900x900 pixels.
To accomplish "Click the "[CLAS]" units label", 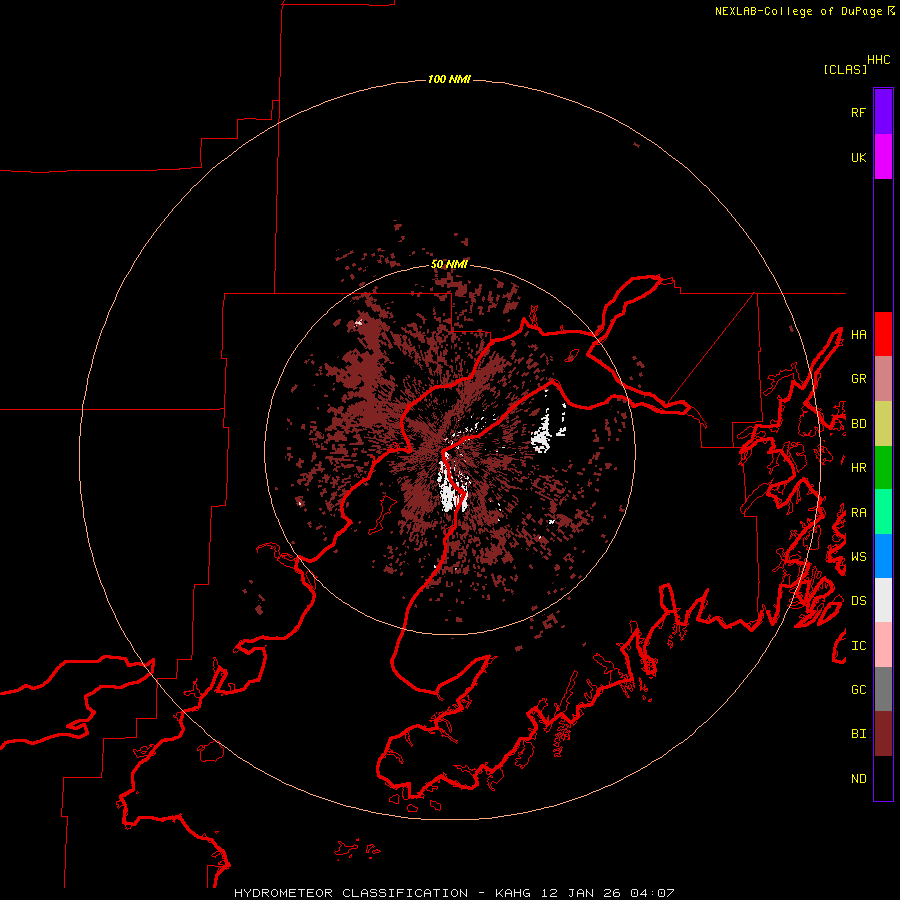I will click(845, 69).
